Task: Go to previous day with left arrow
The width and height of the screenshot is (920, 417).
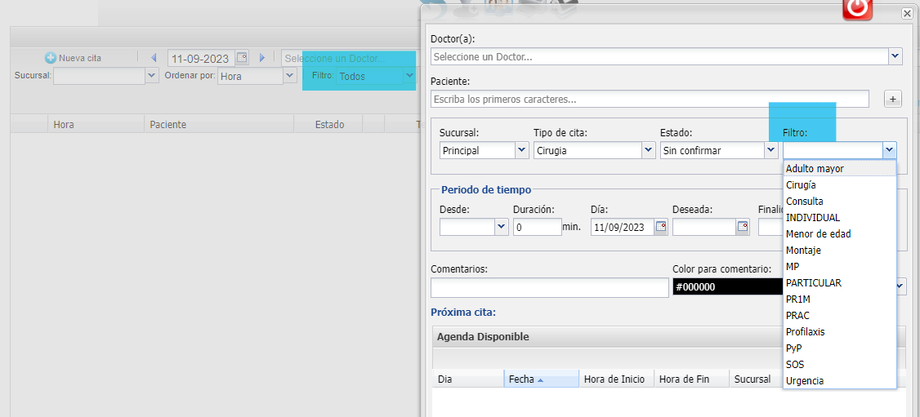Action: pyautogui.click(x=153, y=58)
